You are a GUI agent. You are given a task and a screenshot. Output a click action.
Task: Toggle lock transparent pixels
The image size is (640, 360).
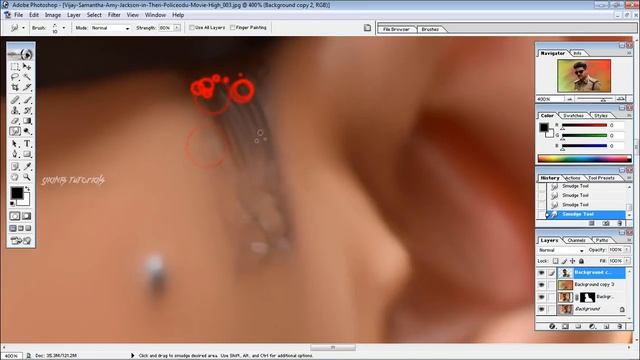(x=556, y=261)
